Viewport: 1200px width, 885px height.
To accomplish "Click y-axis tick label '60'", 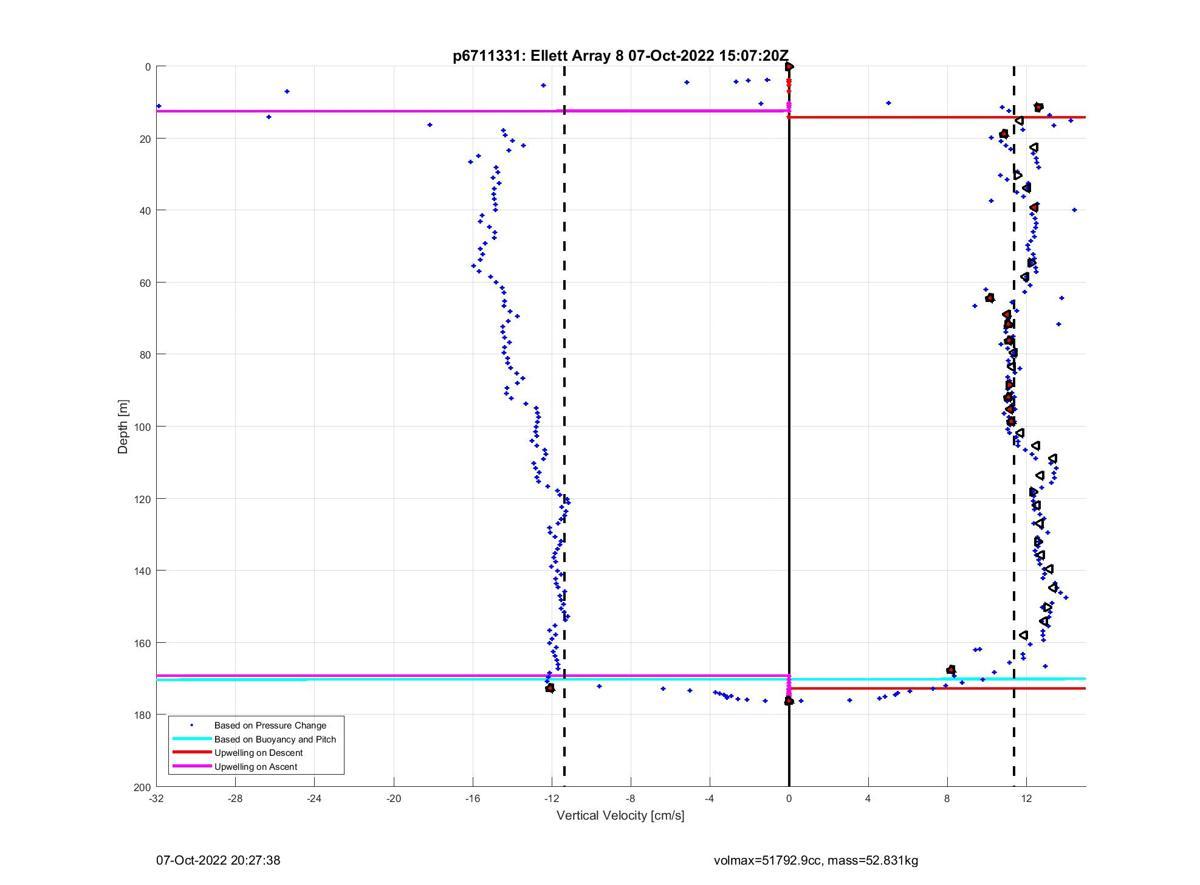I will 145,283.
